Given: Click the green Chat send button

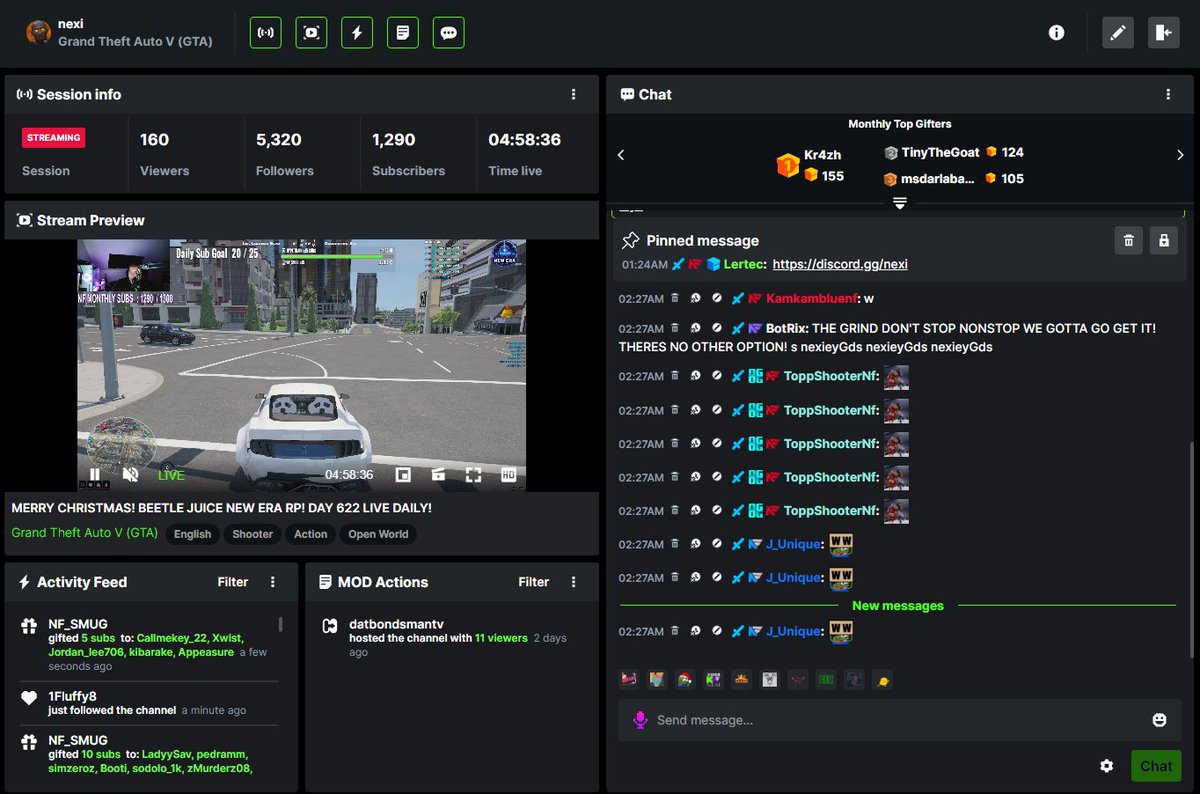Looking at the screenshot, I should click(1156, 766).
